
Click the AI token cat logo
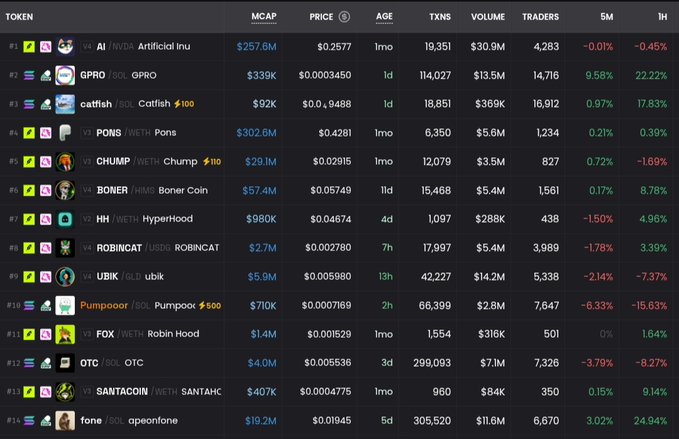click(65, 46)
